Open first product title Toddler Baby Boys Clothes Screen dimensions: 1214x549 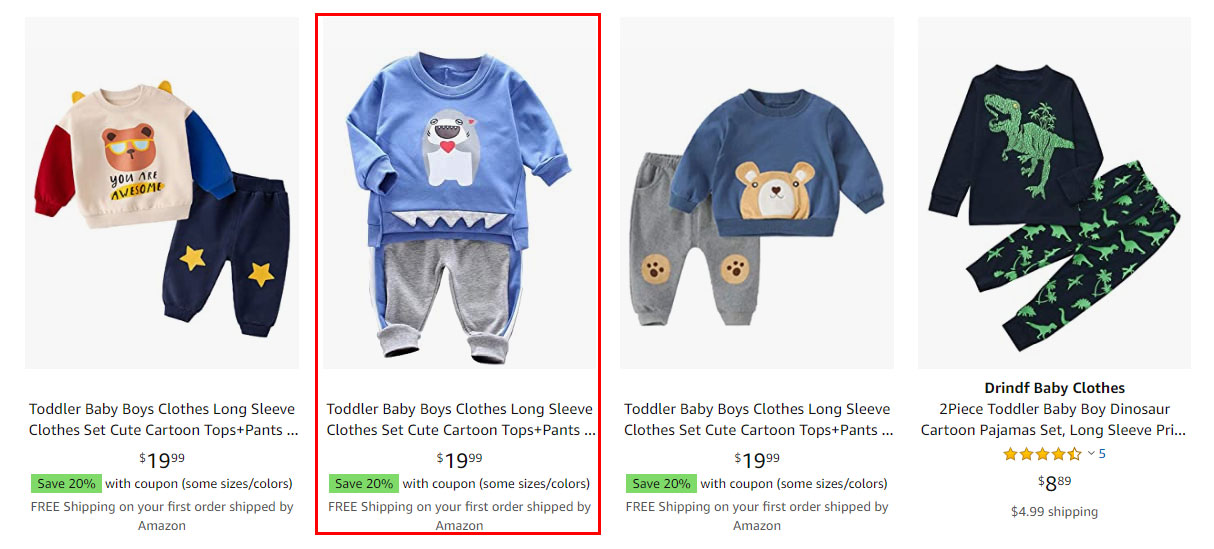point(162,419)
